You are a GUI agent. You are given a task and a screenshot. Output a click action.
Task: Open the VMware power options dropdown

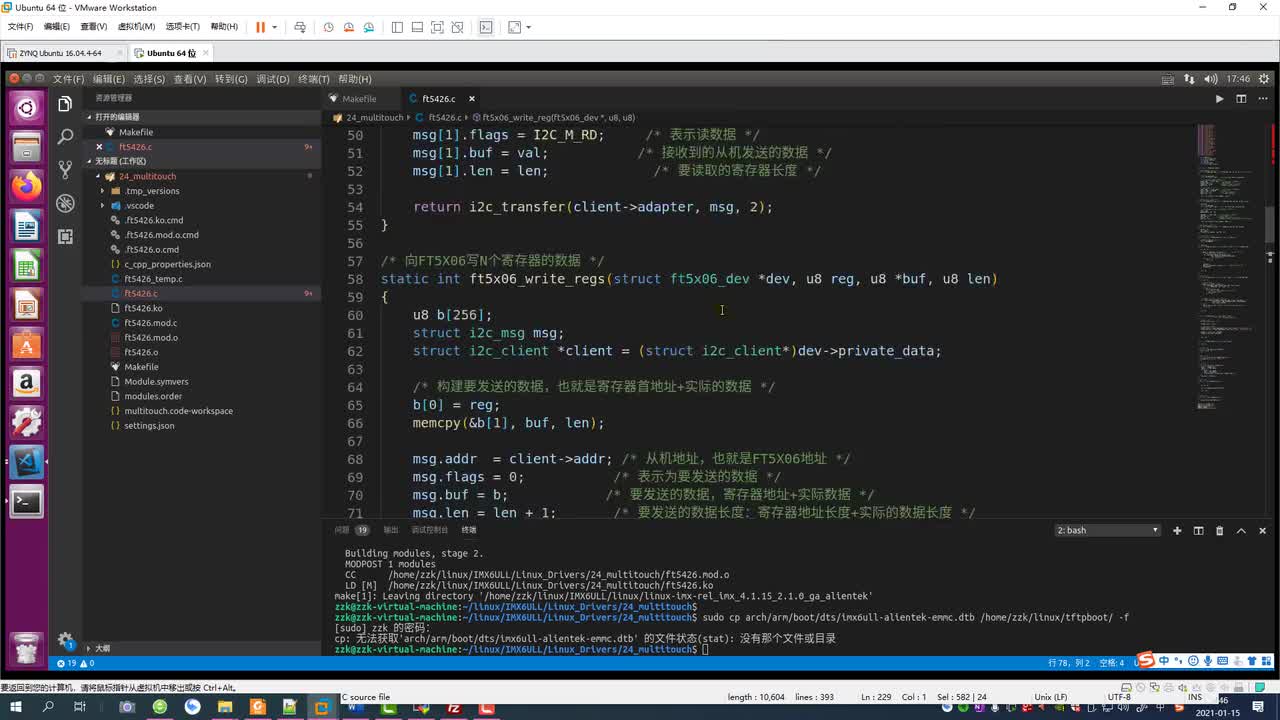coord(274,27)
